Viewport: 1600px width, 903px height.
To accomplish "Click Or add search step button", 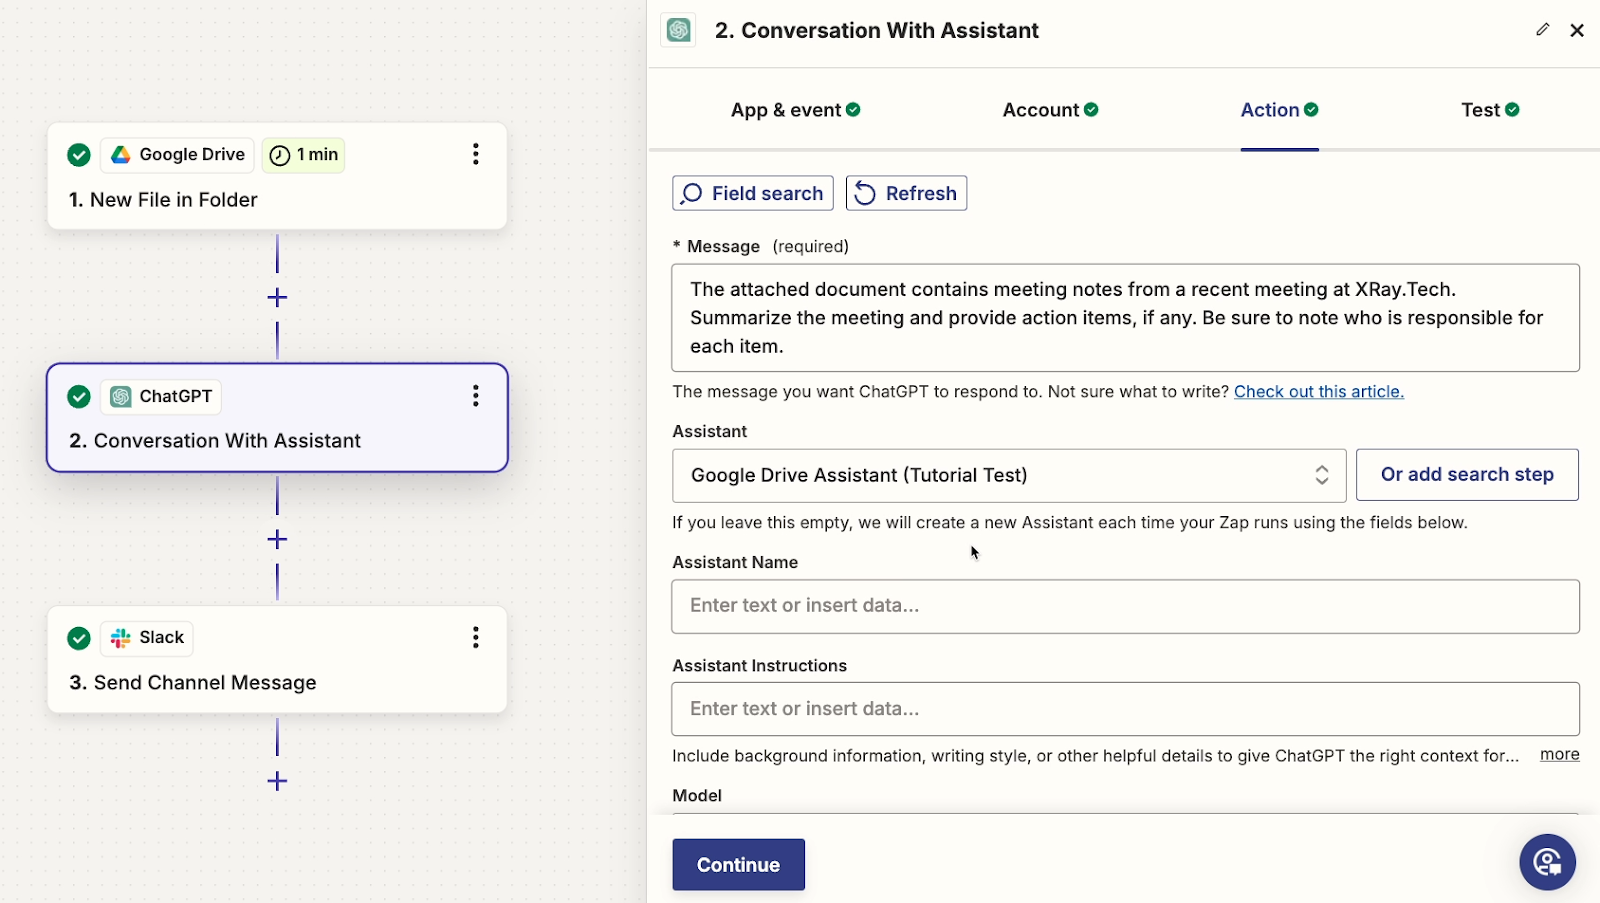I will pyautogui.click(x=1467, y=475).
